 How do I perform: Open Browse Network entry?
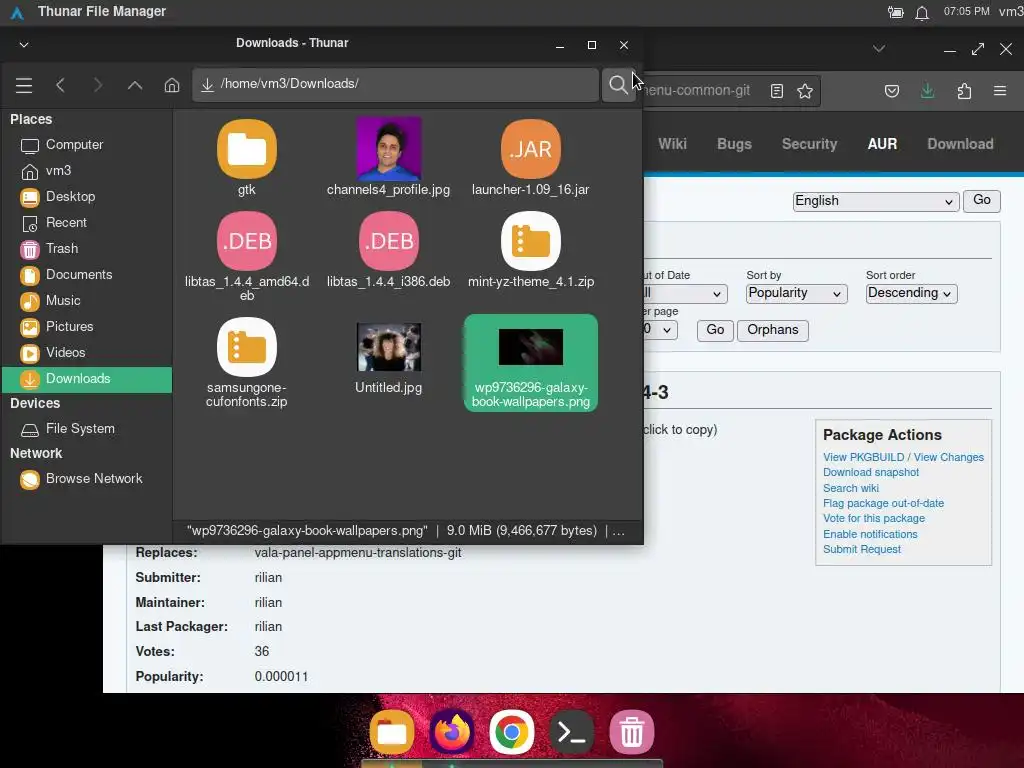pos(87,479)
